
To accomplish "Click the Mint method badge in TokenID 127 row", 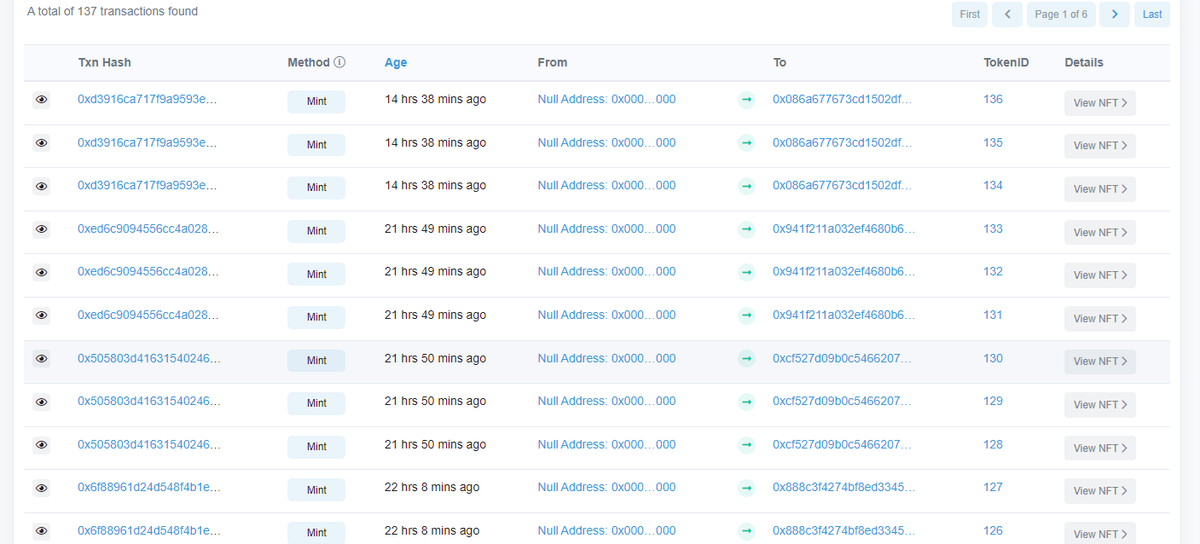I will pyautogui.click(x=316, y=490).
